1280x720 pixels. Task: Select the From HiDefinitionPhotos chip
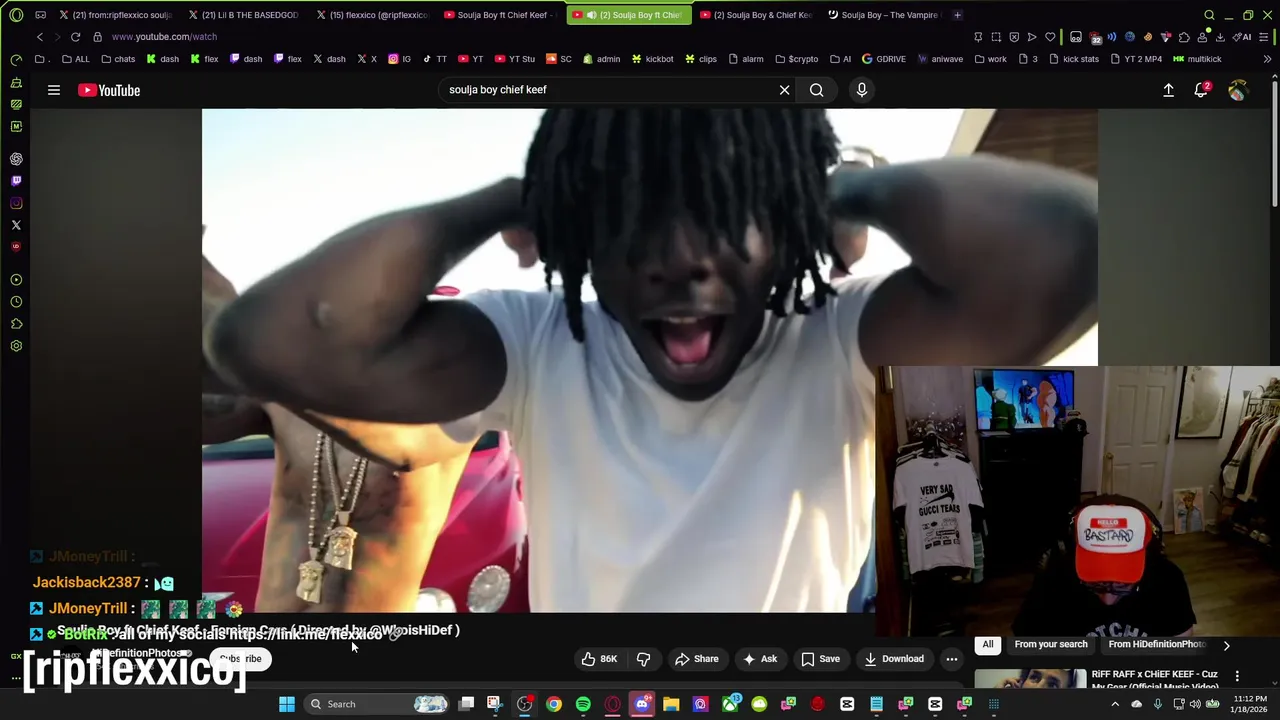point(1156,645)
